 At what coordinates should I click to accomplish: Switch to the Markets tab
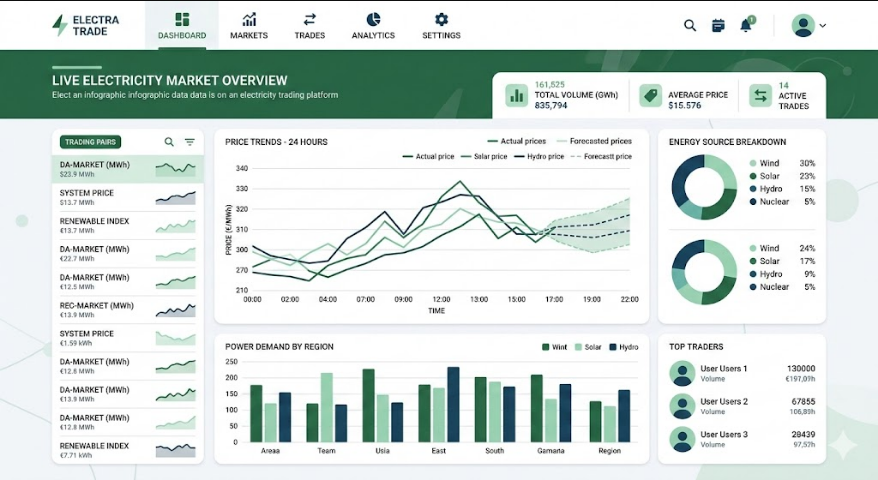click(249, 26)
